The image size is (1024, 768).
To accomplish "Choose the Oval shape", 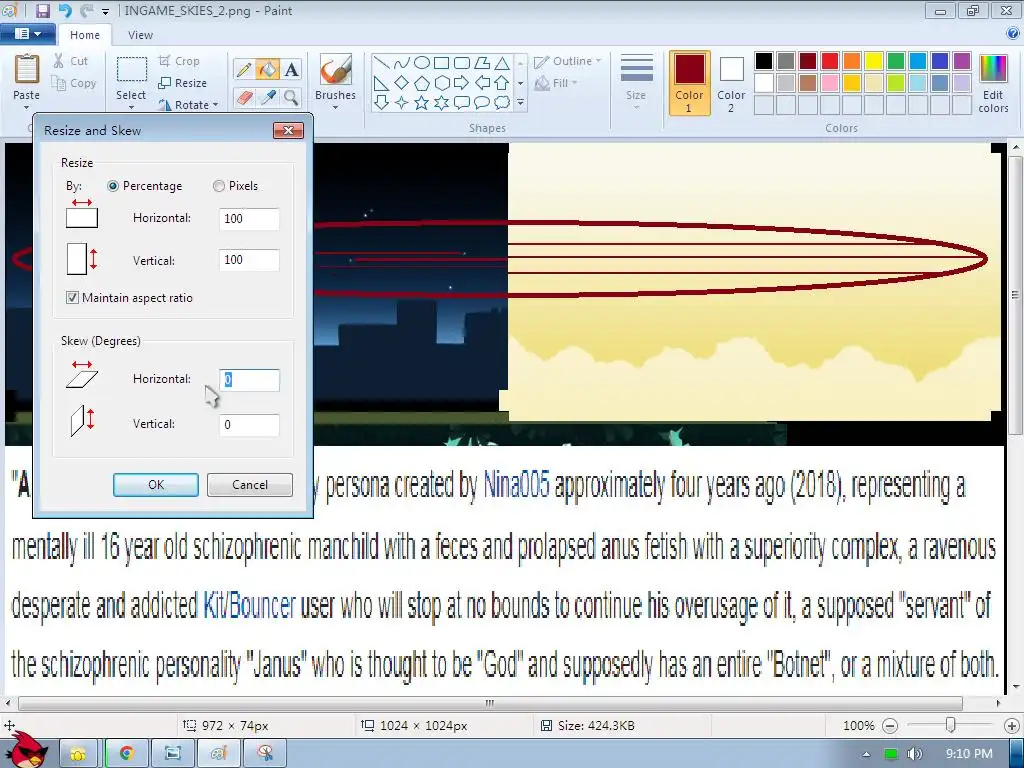I will [x=422, y=63].
